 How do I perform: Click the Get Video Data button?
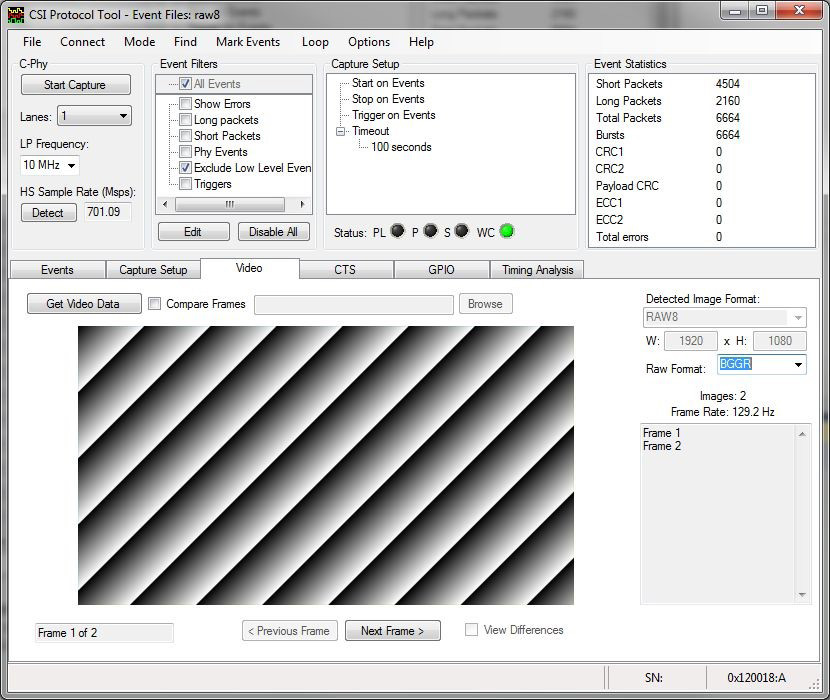[83, 304]
